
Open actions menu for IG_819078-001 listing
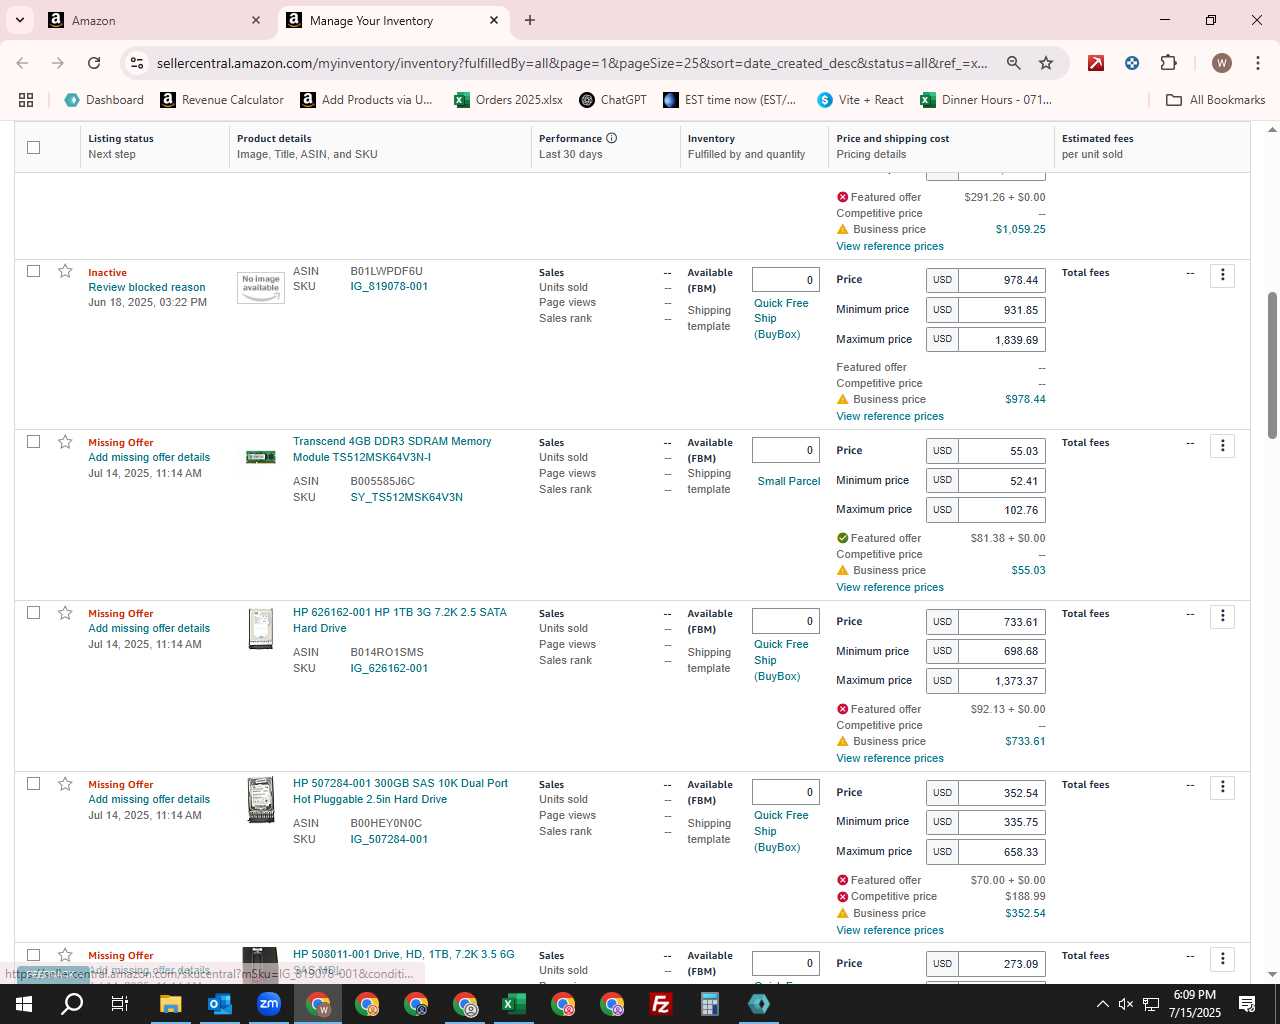1222,275
